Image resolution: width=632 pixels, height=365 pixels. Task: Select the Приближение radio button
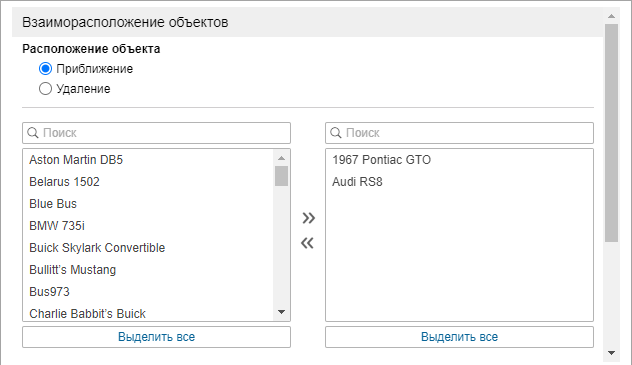tap(46, 68)
